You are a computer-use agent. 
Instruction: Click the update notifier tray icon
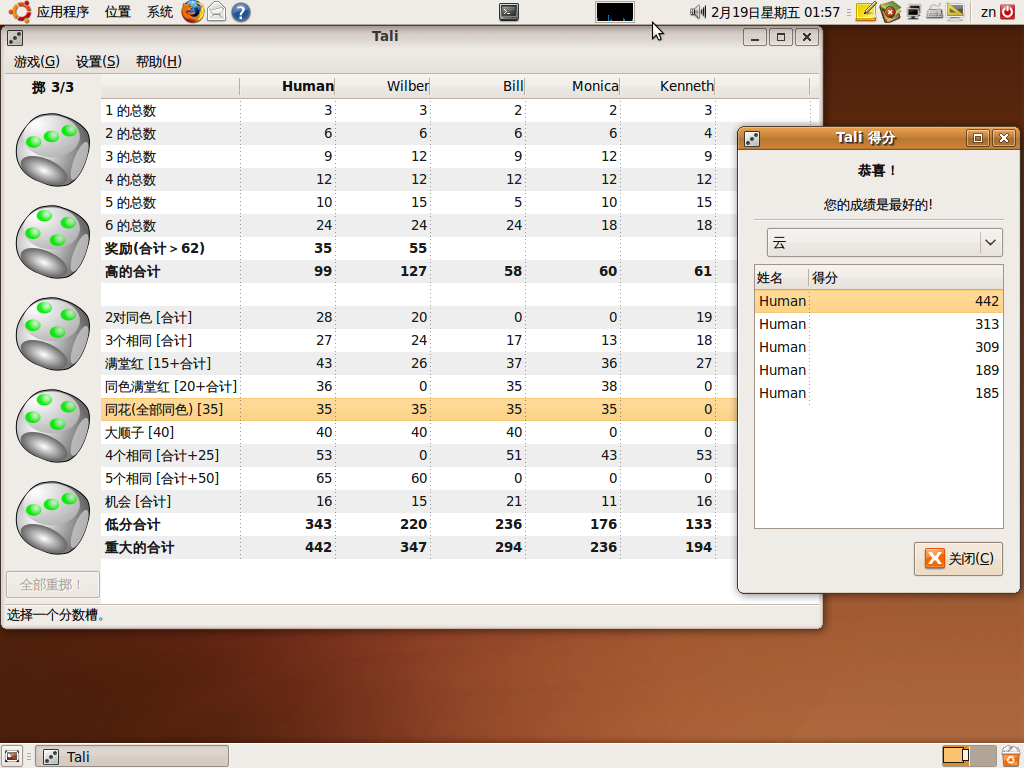coord(889,12)
